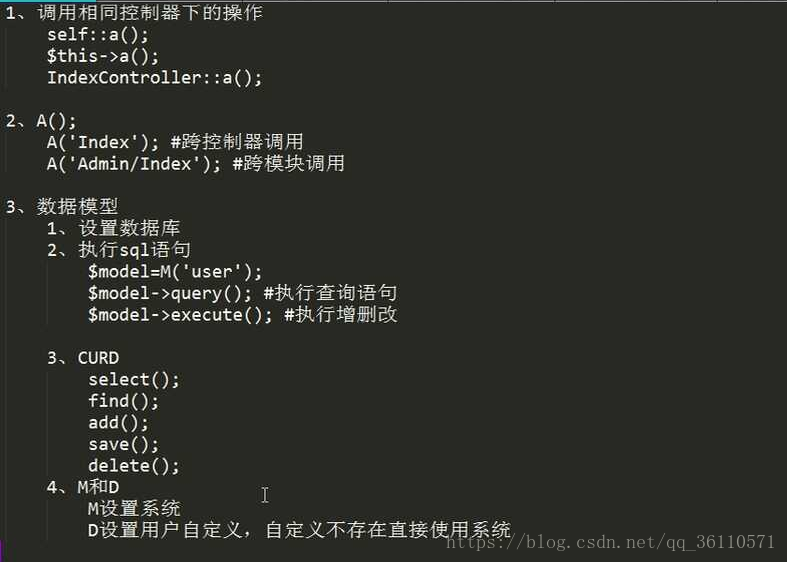Place cursor on '$this->a();' line
Image resolution: width=787 pixels, height=562 pixels.
click(x=103, y=56)
